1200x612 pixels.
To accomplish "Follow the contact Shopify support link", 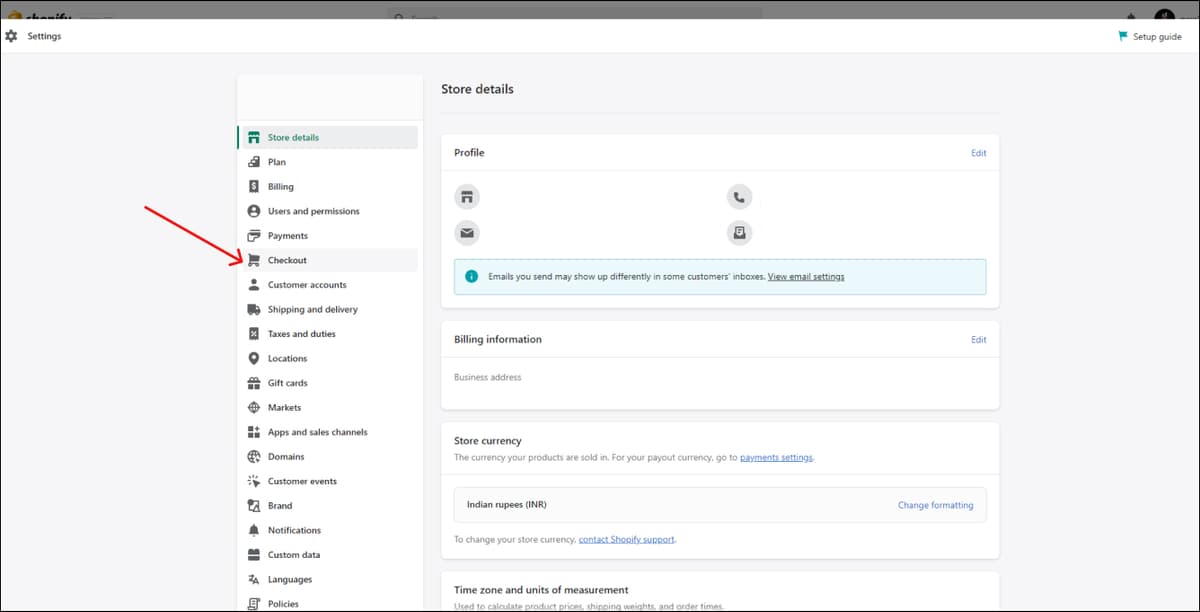I will point(627,539).
